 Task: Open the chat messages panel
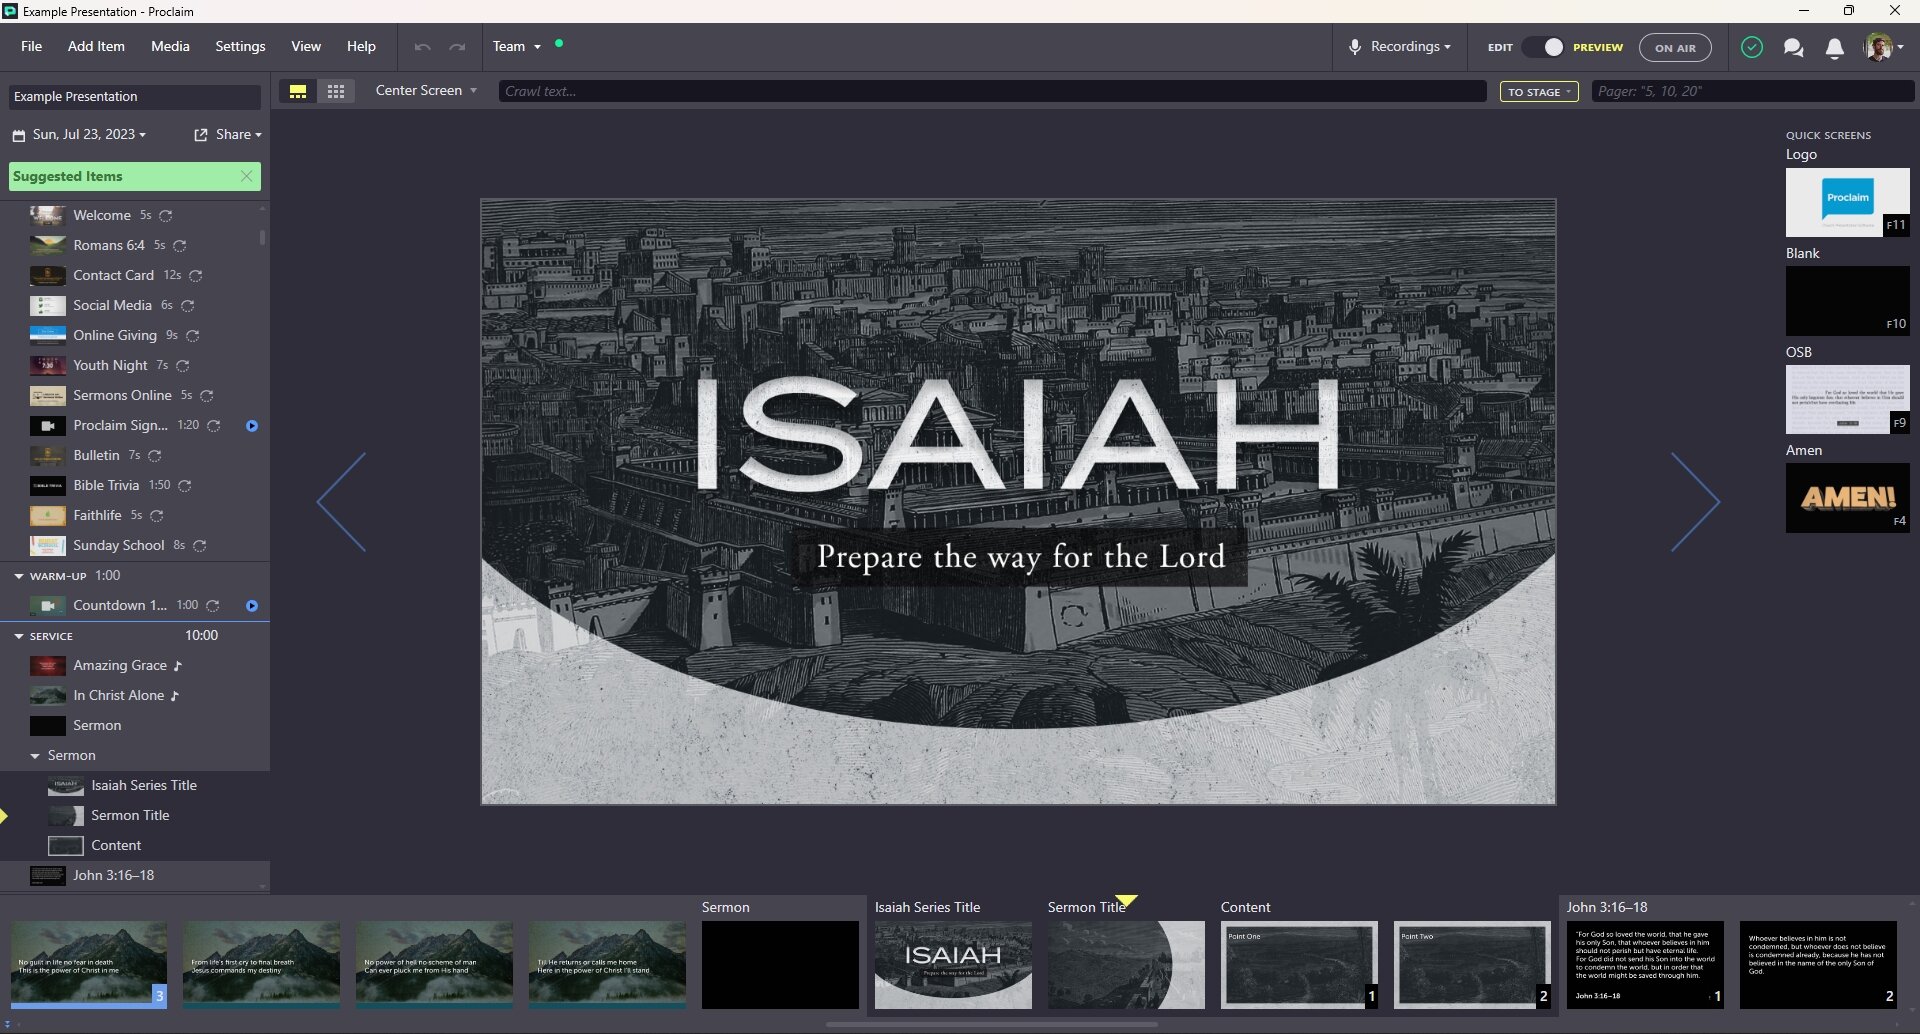tap(1793, 47)
